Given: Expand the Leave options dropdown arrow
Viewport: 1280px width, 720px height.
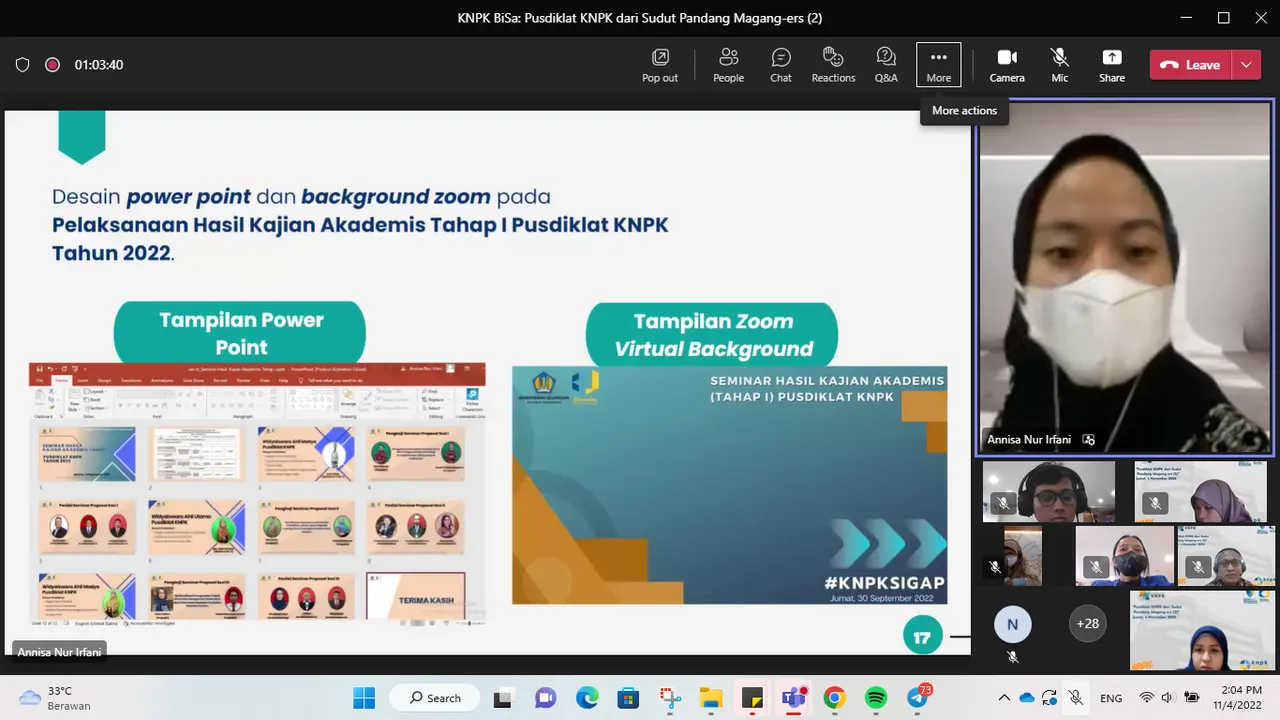Looking at the screenshot, I should (1246, 65).
